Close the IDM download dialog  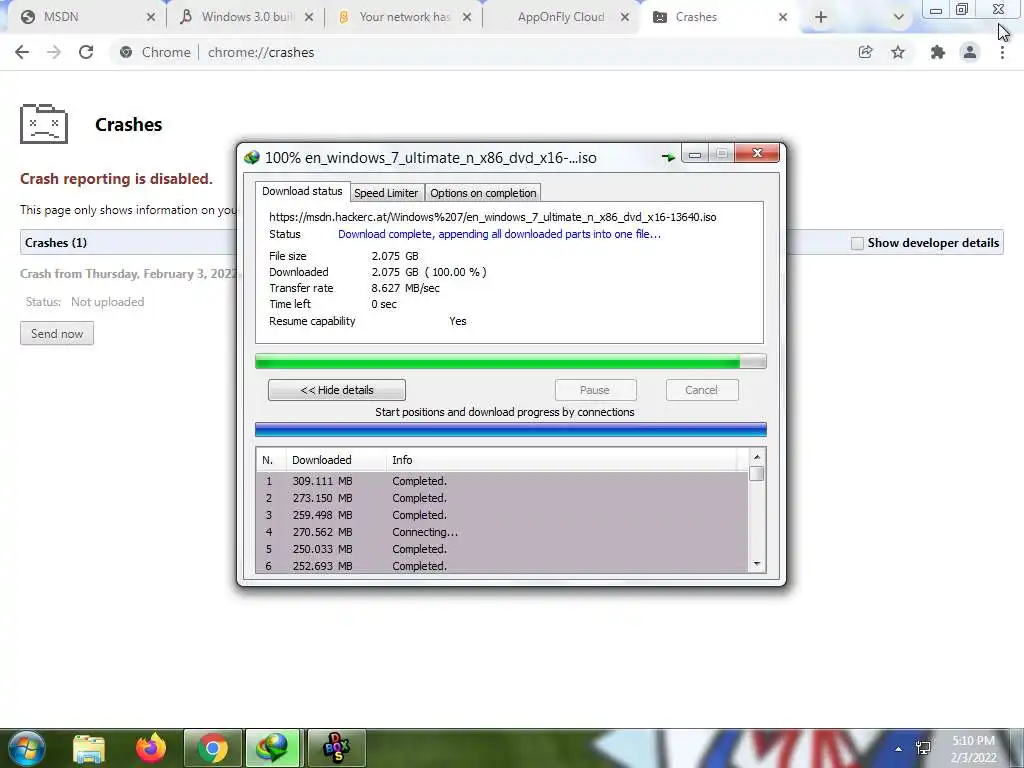[x=758, y=153]
